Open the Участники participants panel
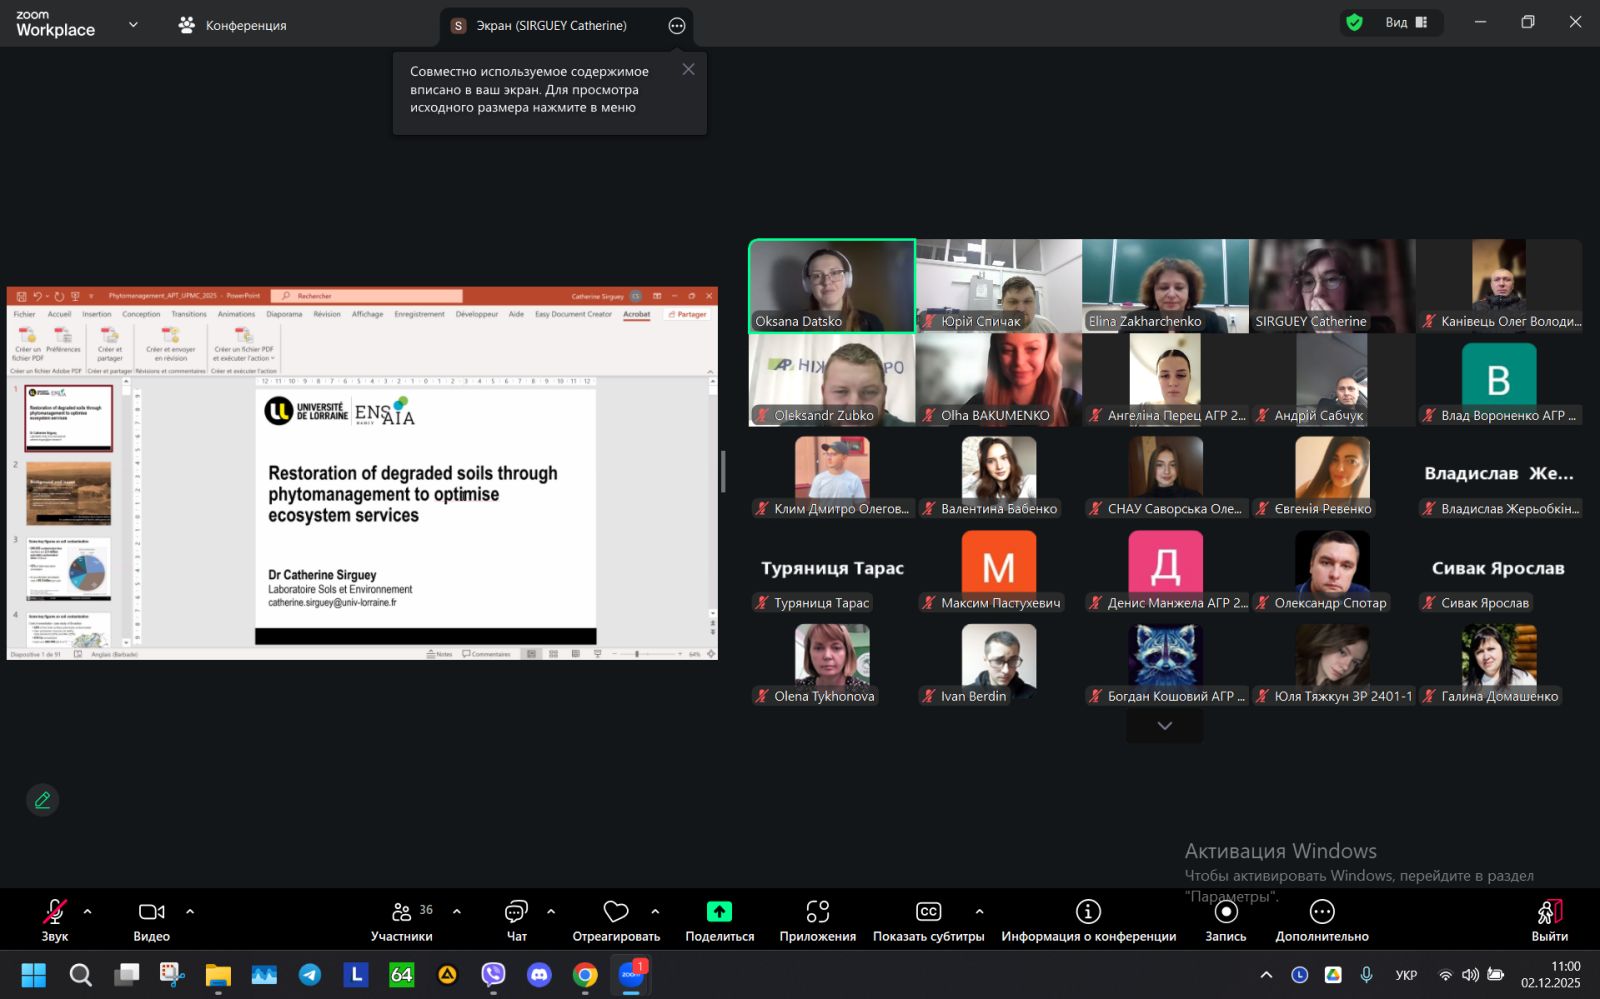 click(x=401, y=920)
